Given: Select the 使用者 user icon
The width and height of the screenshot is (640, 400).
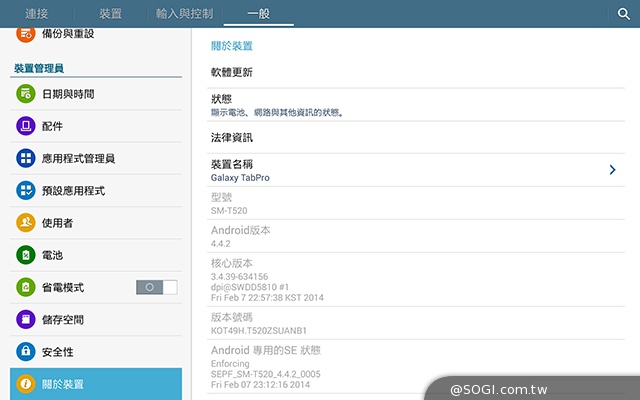Looking at the screenshot, I should [x=26, y=222].
